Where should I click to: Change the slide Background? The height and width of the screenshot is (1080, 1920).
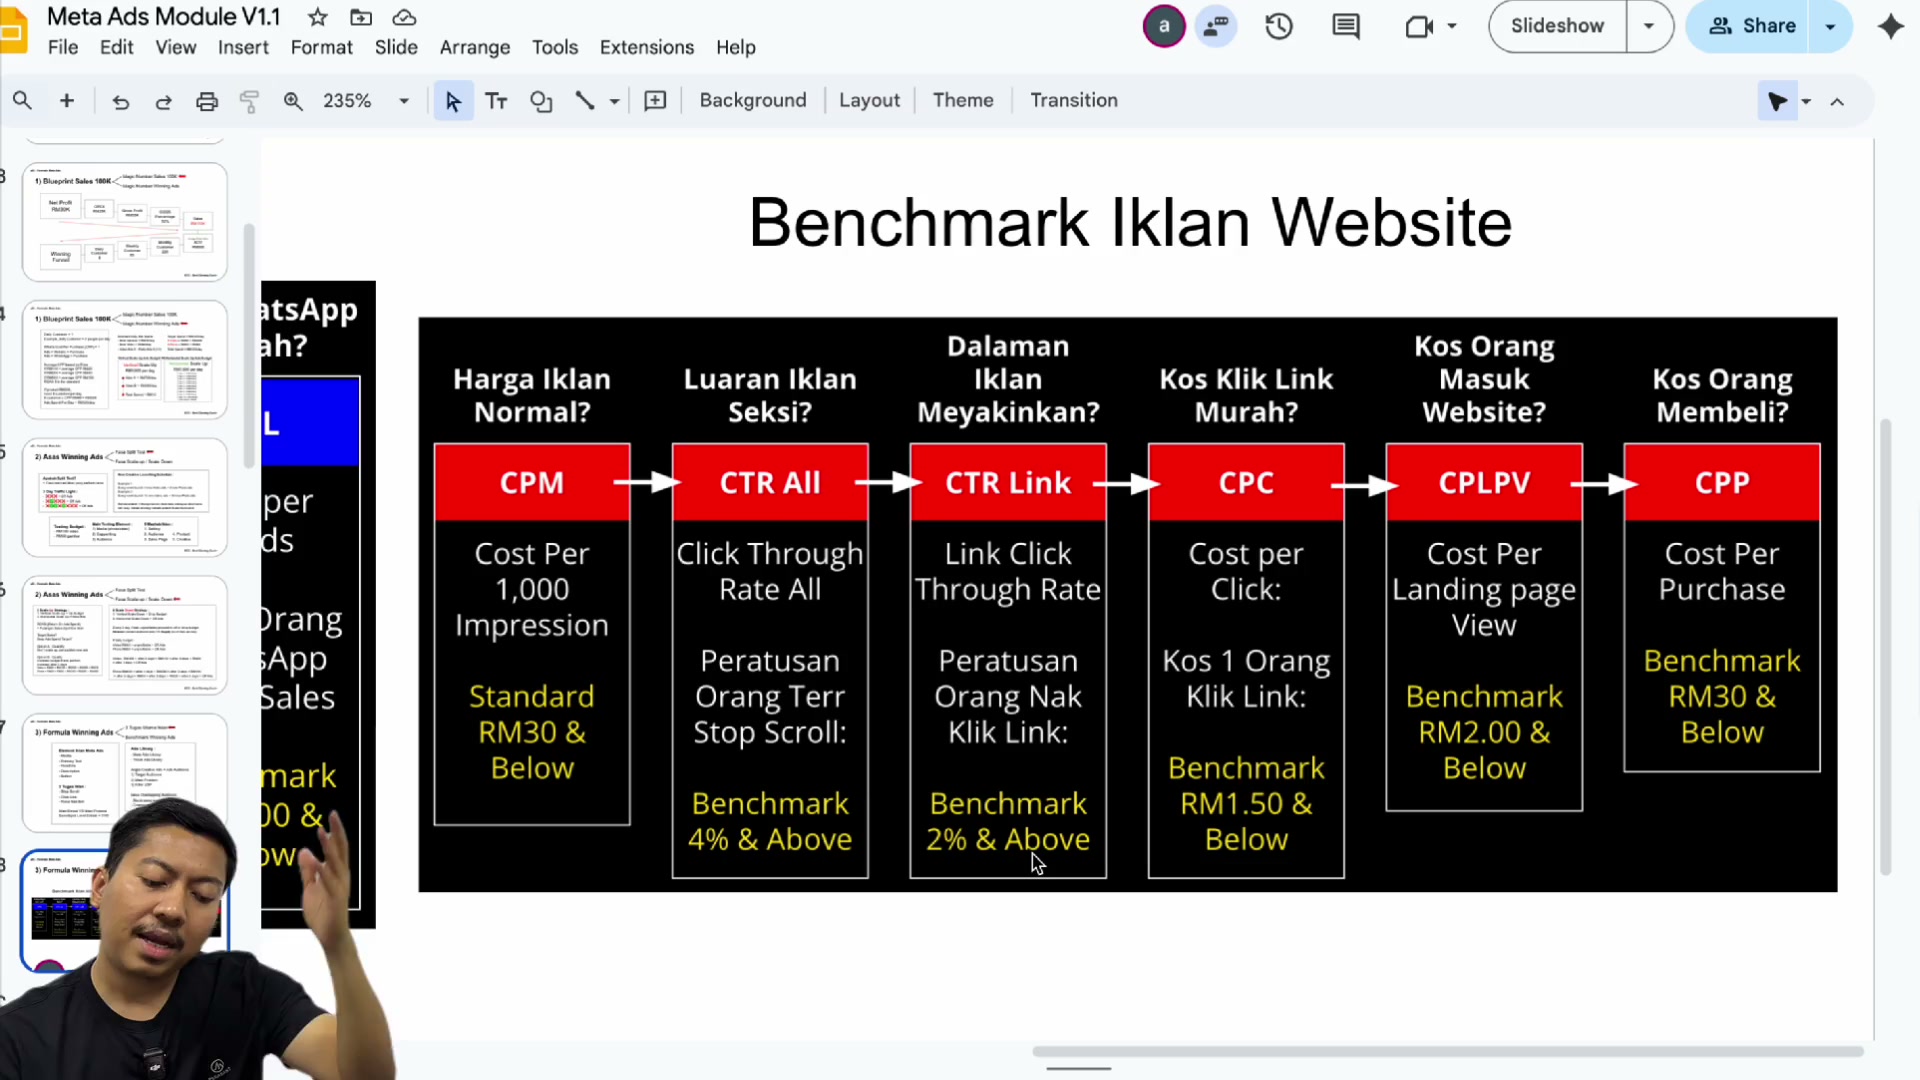[x=753, y=100]
